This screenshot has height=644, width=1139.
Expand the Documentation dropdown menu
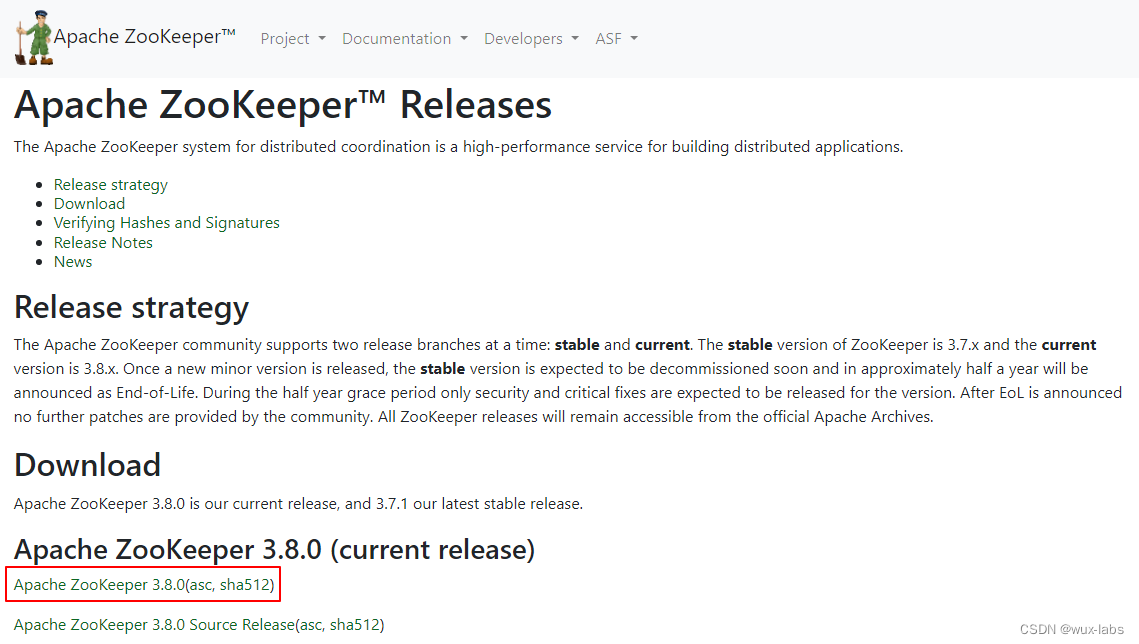tap(405, 38)
